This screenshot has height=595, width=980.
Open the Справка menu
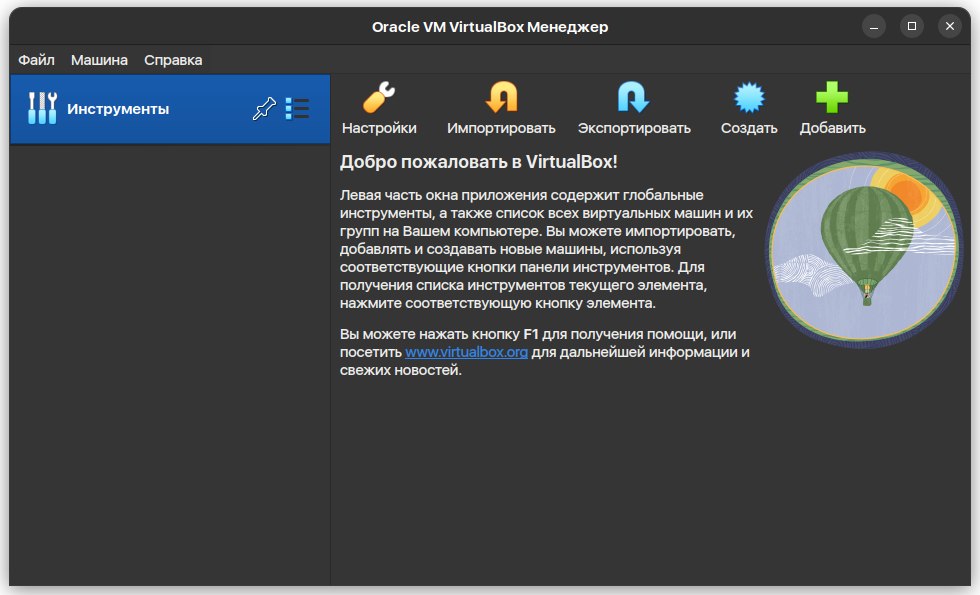pos(173,60)
